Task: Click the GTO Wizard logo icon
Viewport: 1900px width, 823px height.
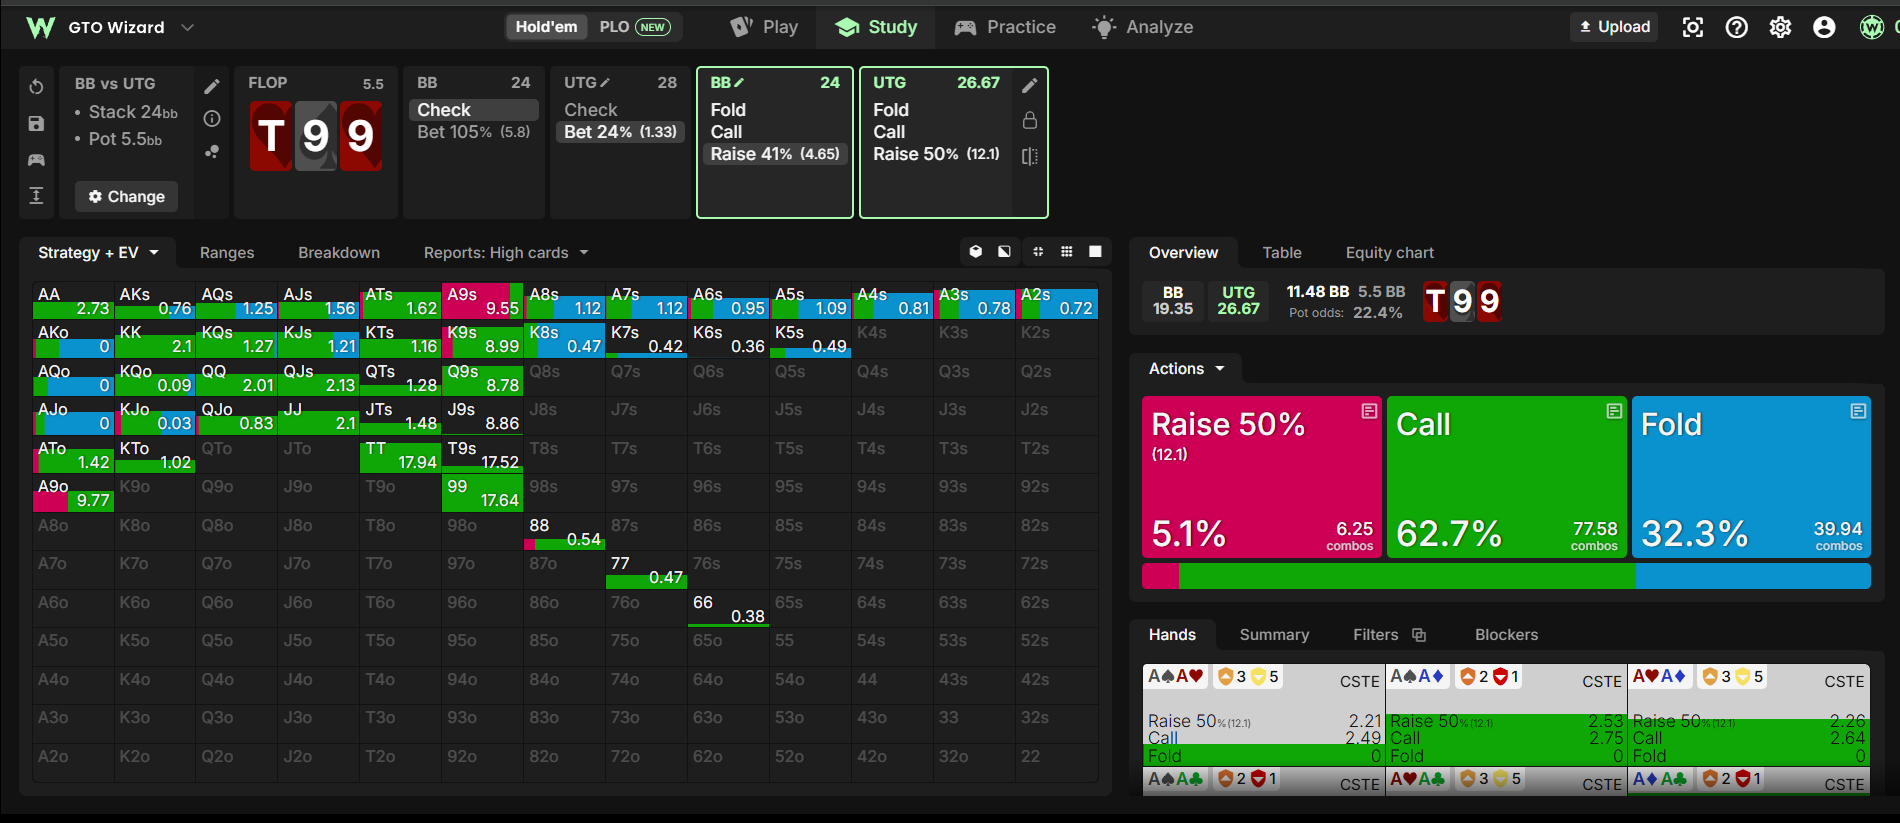Action: 40,27
